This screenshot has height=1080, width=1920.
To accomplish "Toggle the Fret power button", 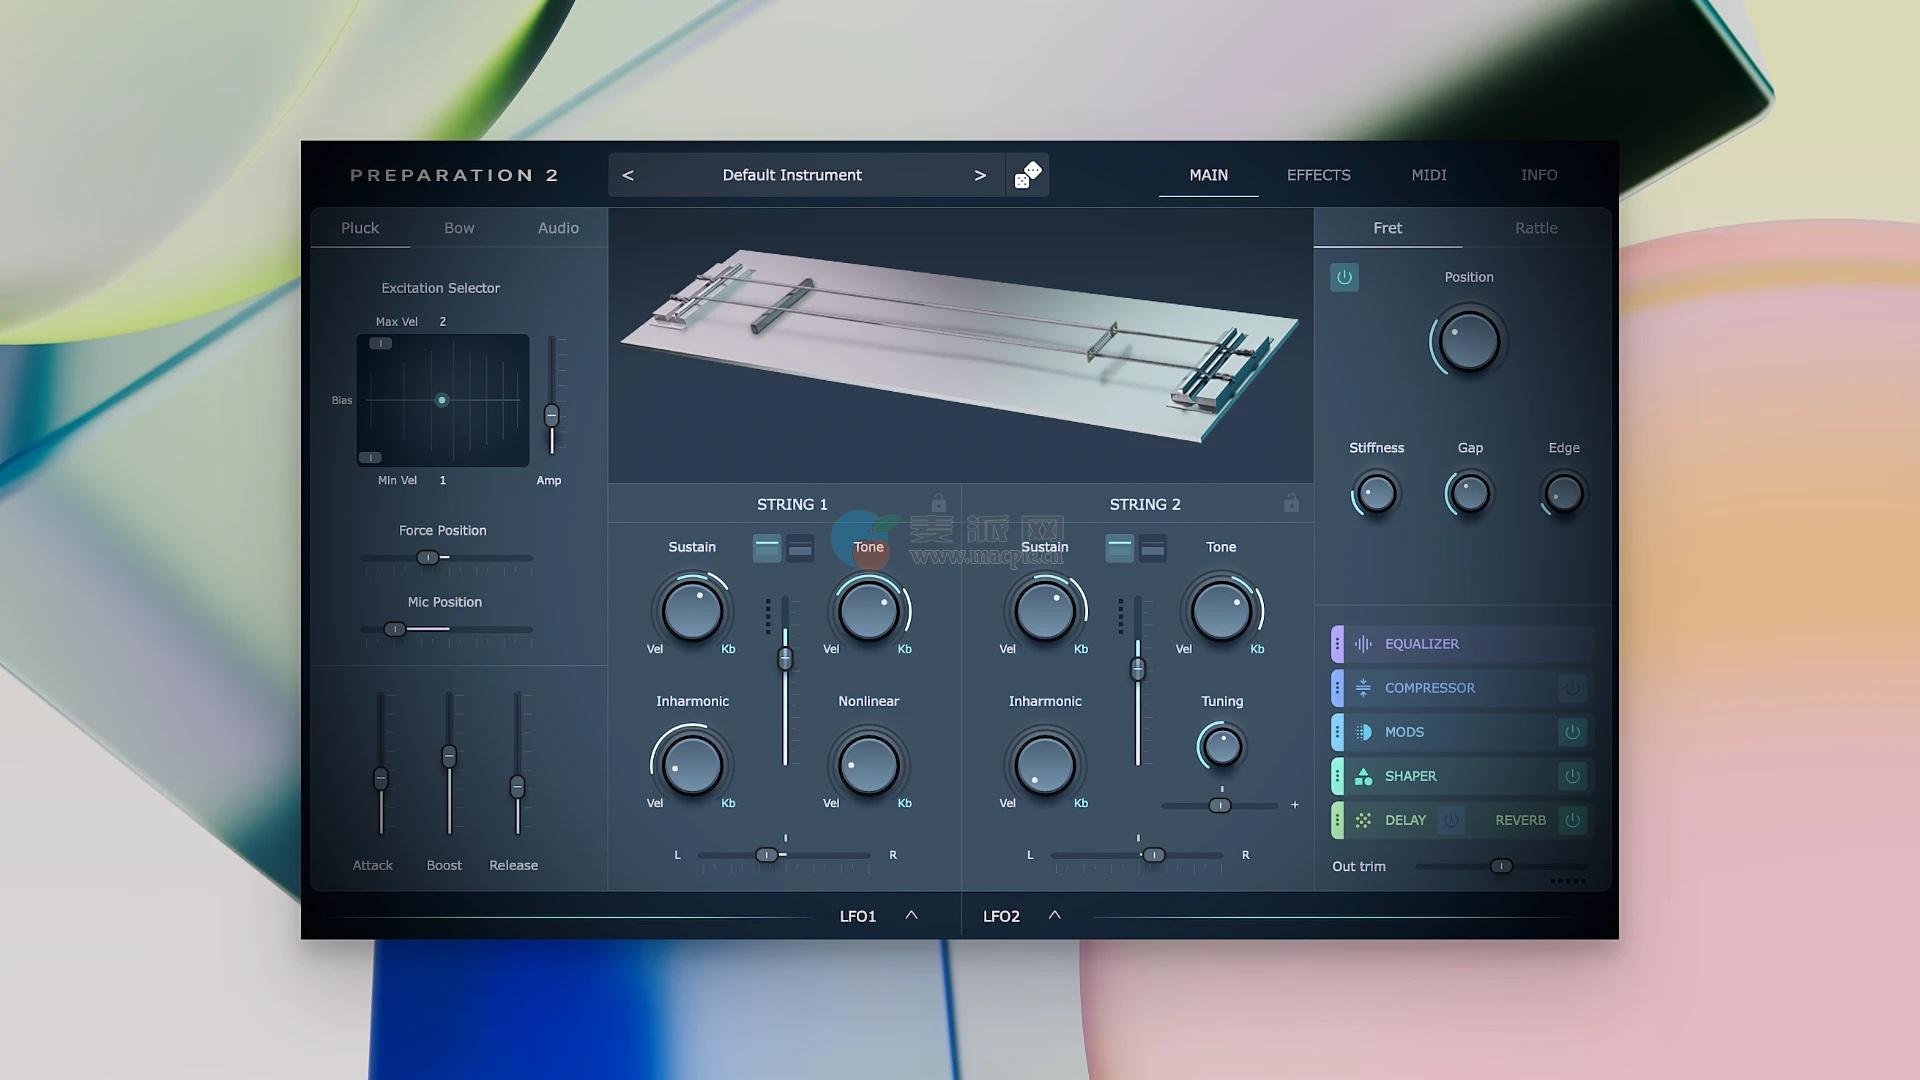I will [1344, 277].
